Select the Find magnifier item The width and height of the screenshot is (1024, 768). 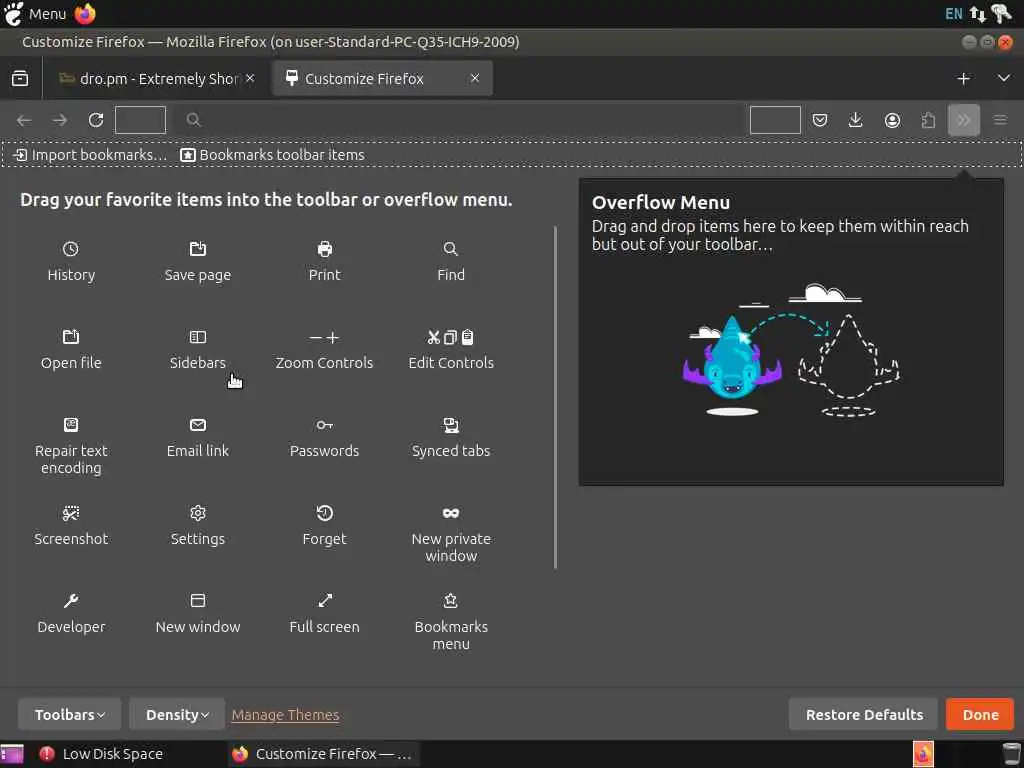click(451, 249)
